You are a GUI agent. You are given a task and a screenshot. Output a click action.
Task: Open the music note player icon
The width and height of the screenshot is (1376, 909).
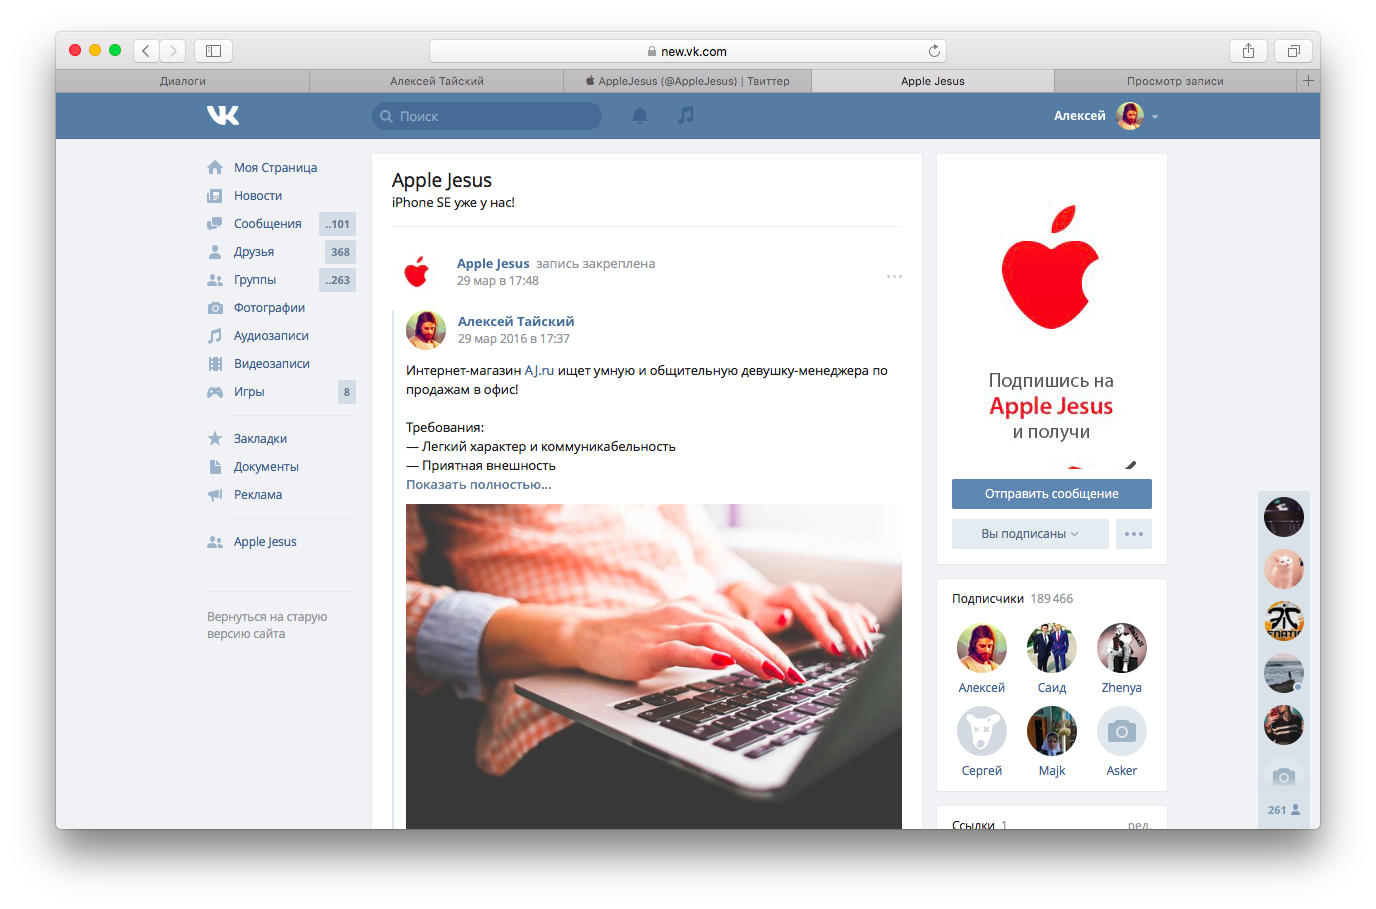click(x=686, y=115)
